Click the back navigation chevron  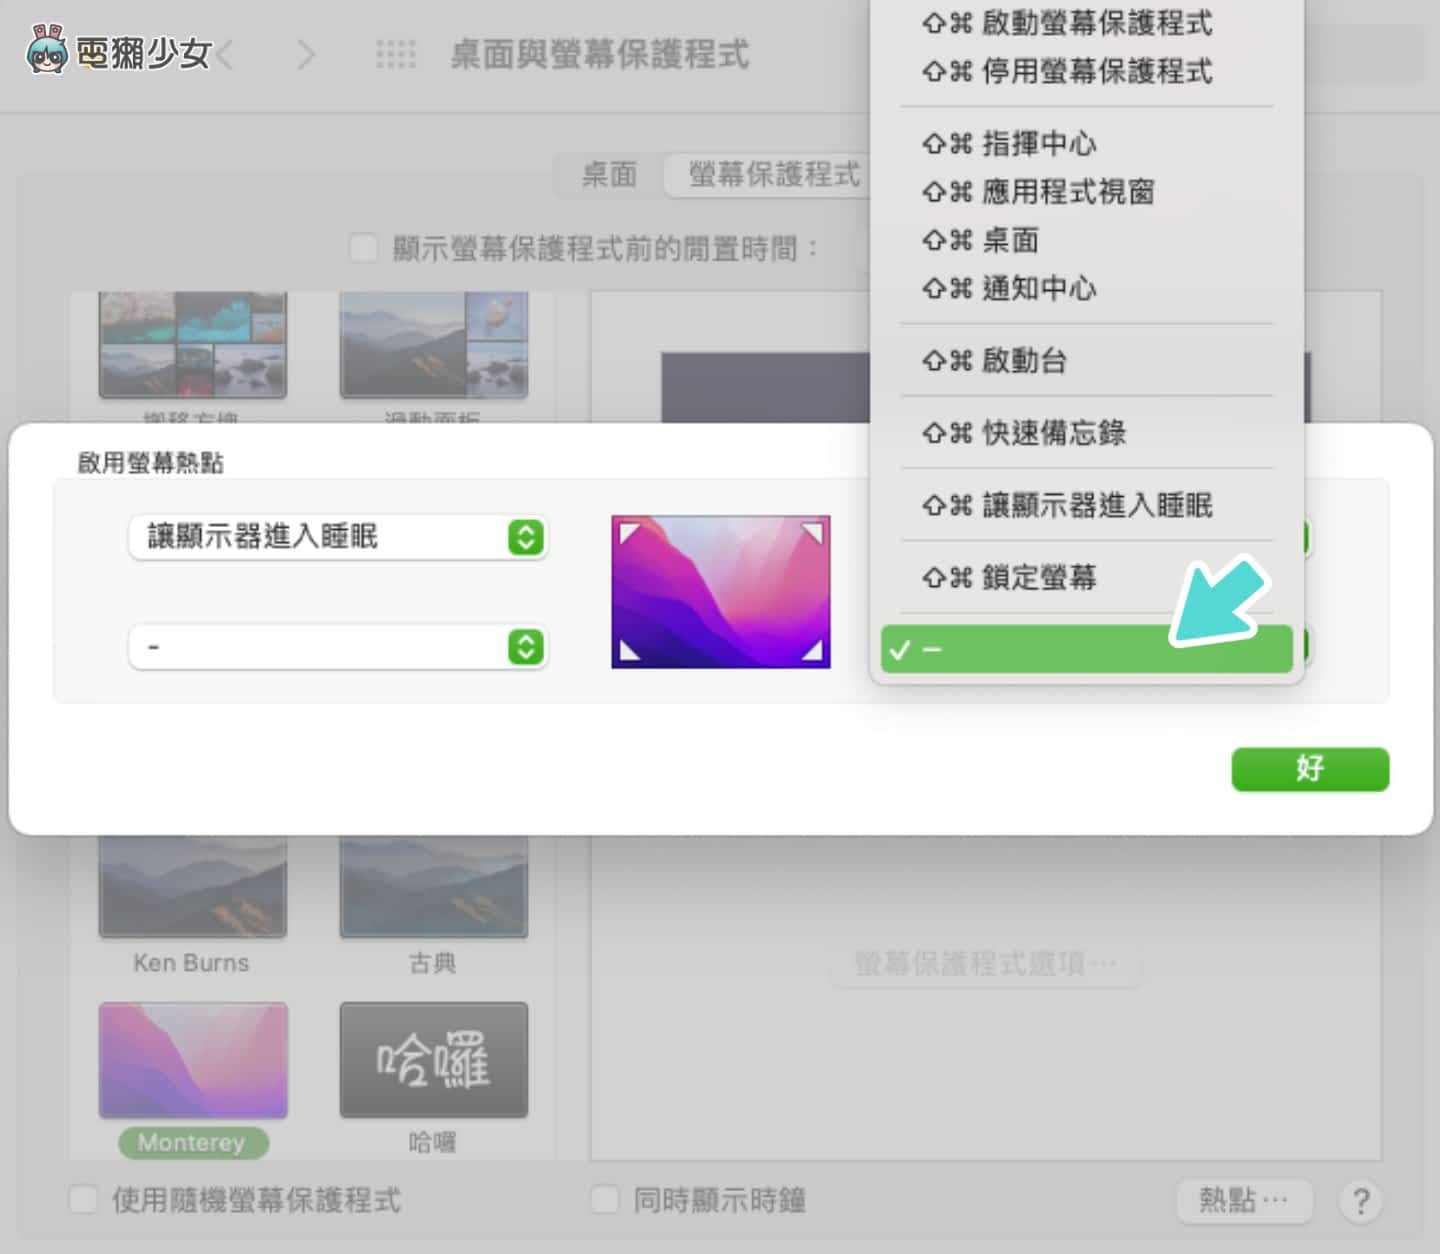point(226,55)
